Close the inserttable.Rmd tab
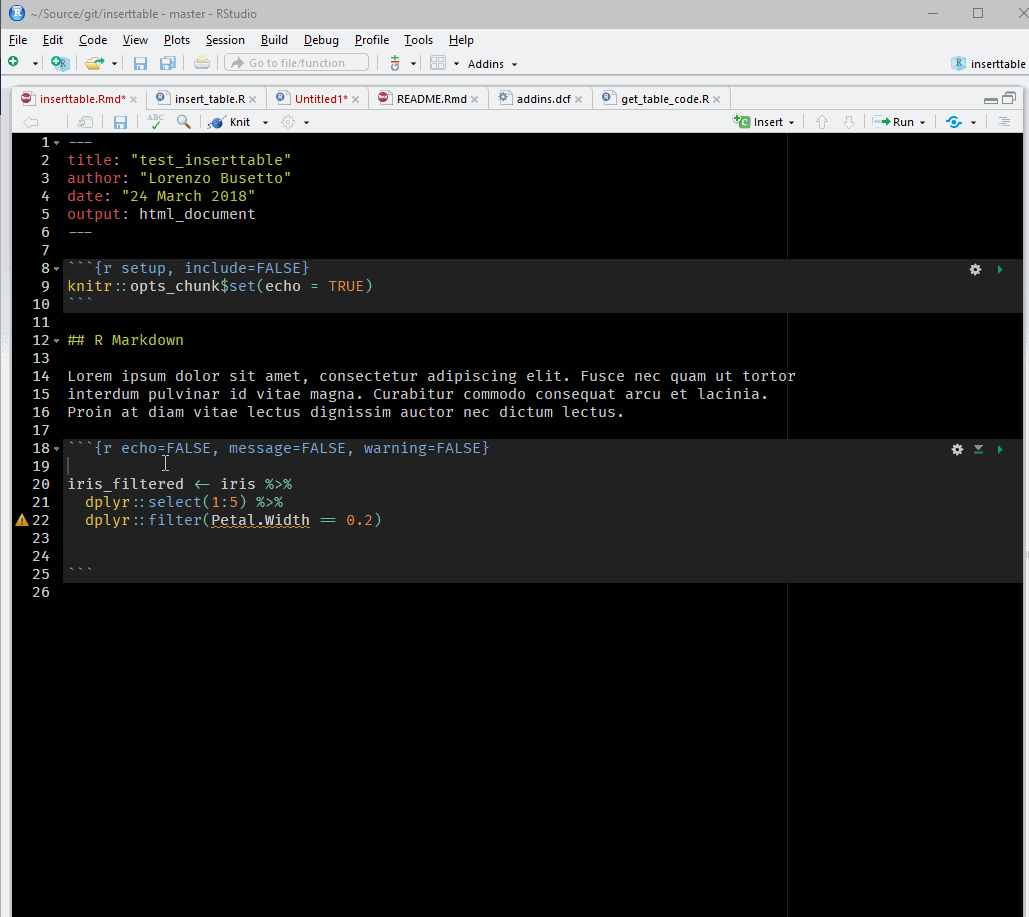 [x=133, y=100]
